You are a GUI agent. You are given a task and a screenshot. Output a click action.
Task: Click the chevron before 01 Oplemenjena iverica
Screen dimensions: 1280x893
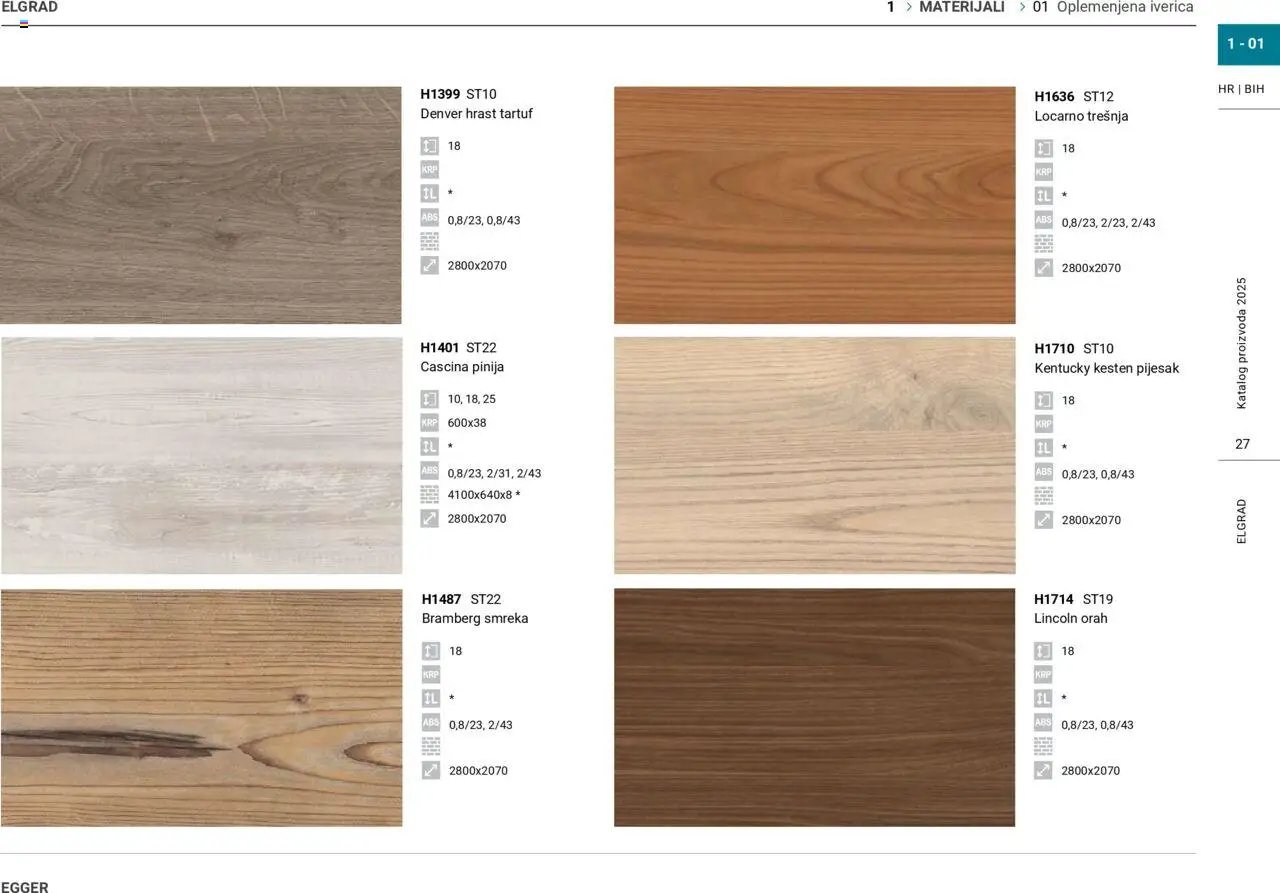(1022, 7)
